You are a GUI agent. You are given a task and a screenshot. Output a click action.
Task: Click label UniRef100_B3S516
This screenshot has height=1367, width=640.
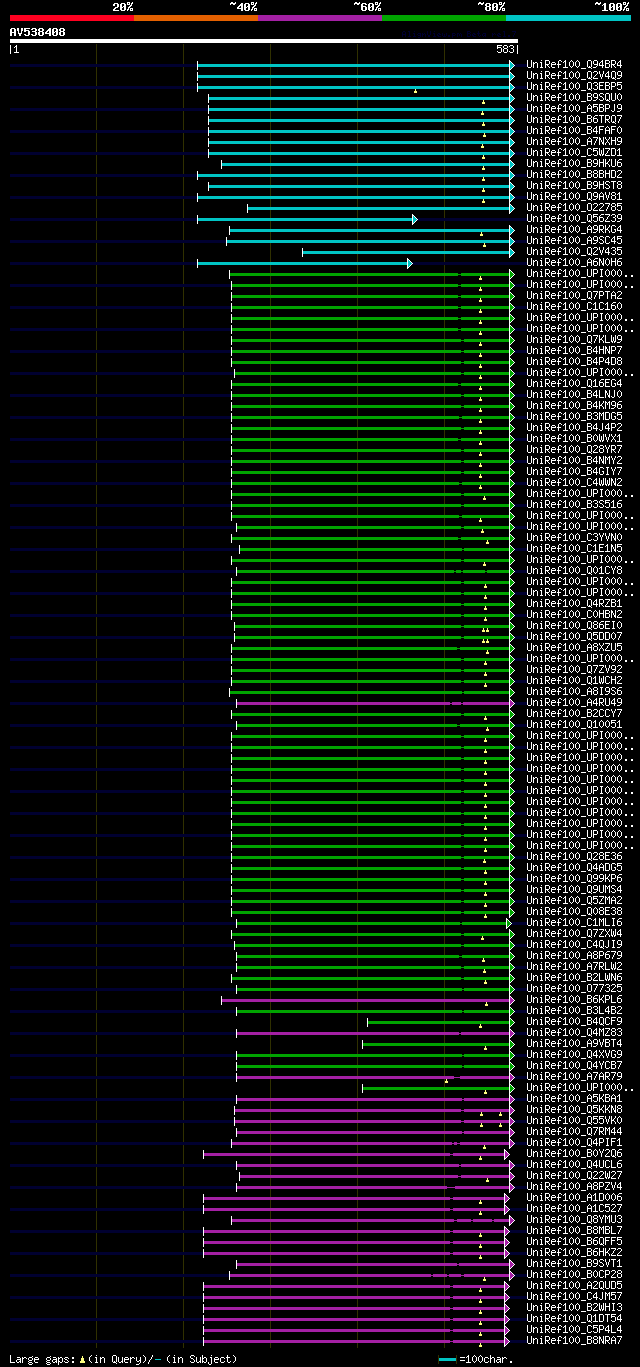574,505
